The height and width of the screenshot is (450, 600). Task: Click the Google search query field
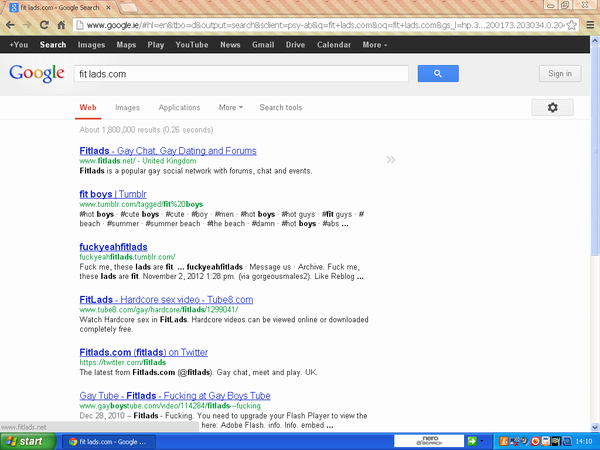tap(241, 73)
